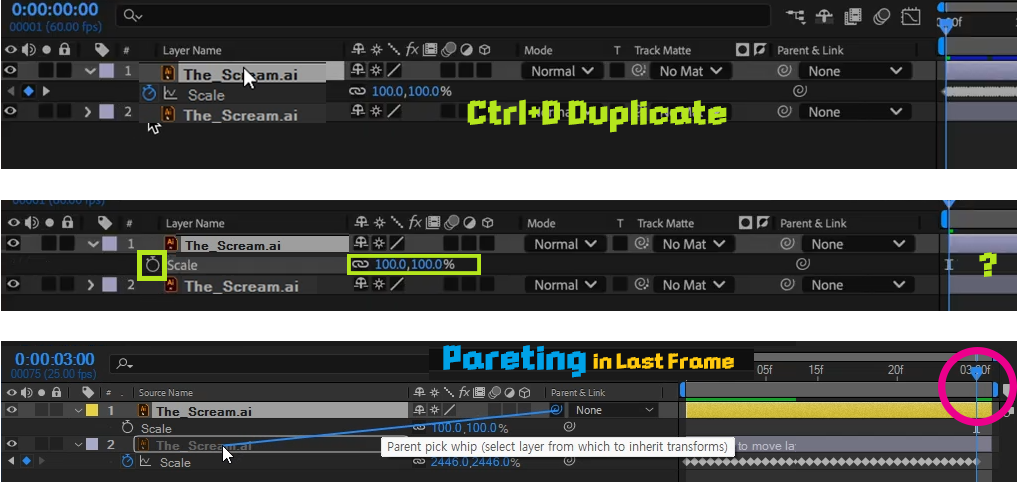
Task: Click add/remove keyframe diamond in top timeline
Action: point(28,91)
